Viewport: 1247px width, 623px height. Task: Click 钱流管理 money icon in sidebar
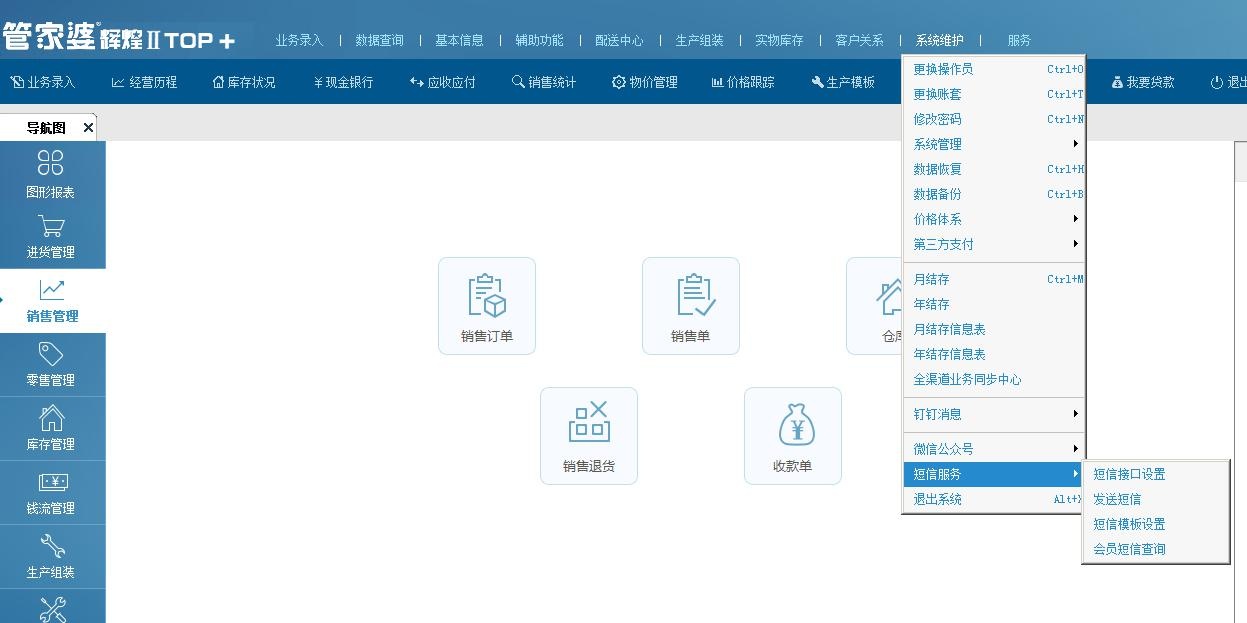pyautogui.click(x=51, y=492)
